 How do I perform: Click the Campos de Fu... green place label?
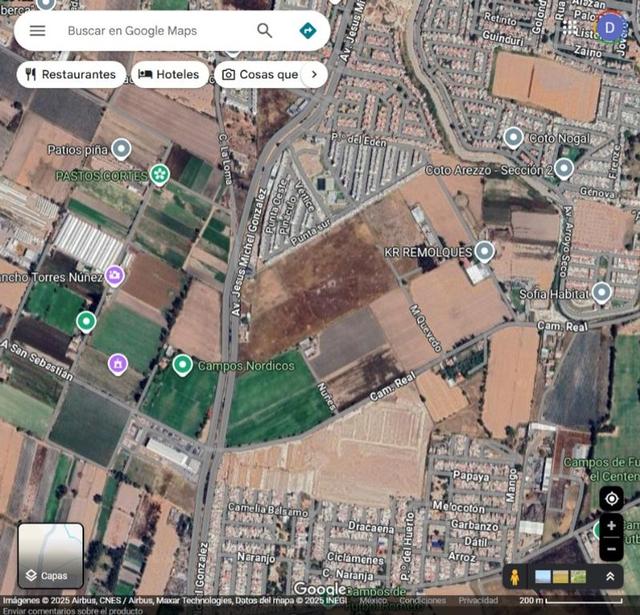tap(601, 469)
